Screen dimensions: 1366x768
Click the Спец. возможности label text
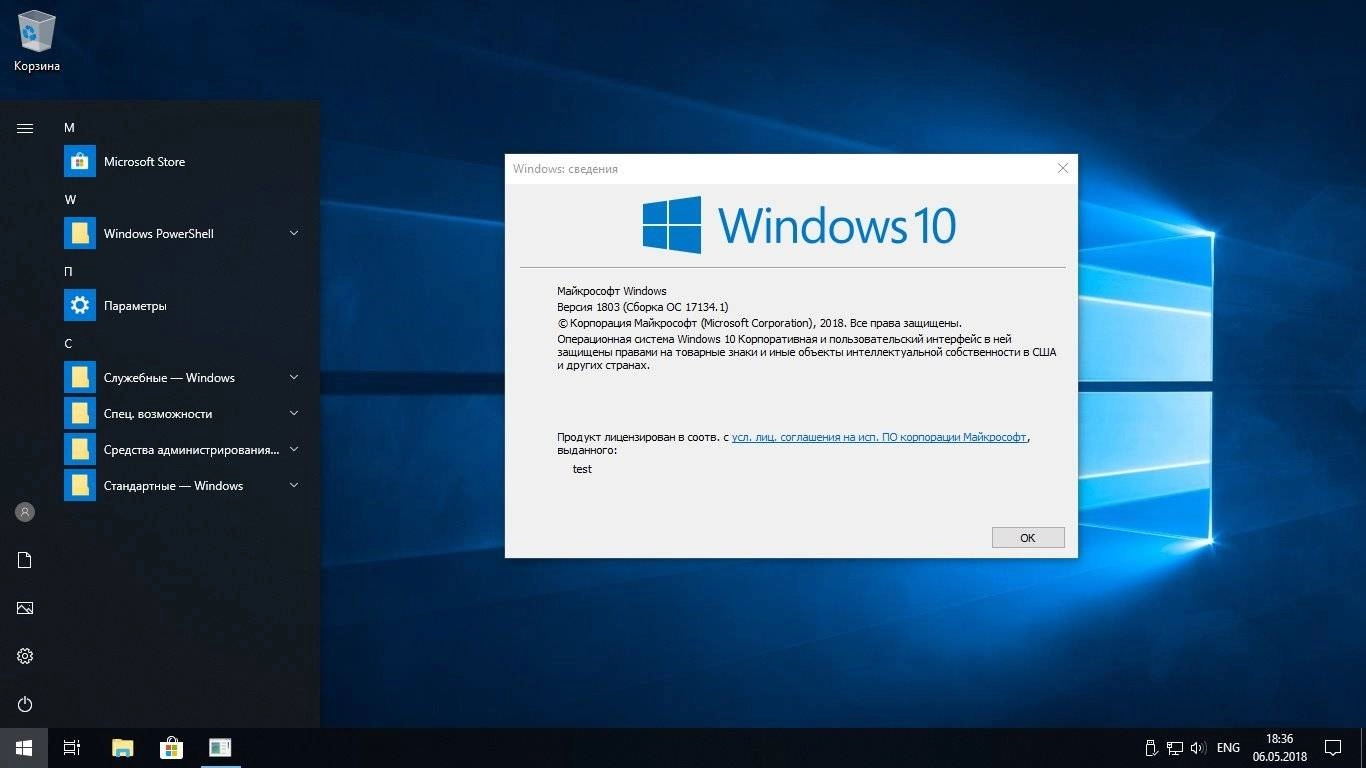point(158,413)
